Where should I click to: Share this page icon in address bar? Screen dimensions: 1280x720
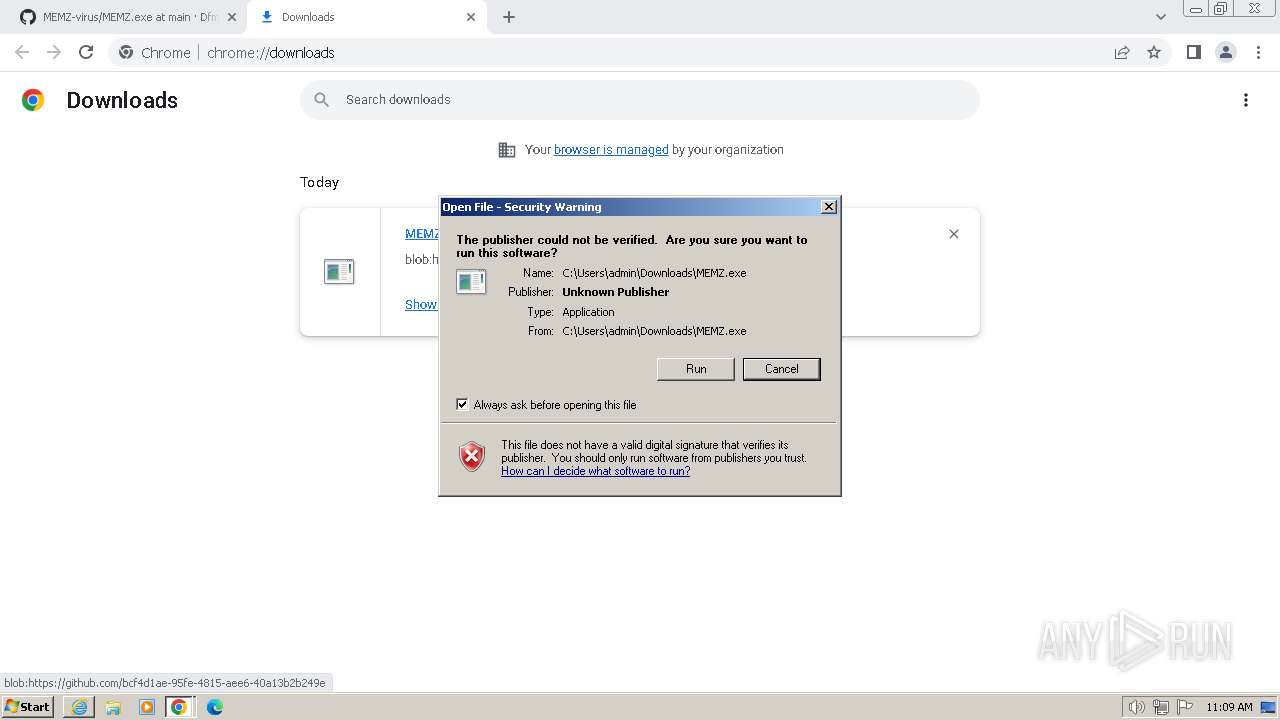(1122, 53)
